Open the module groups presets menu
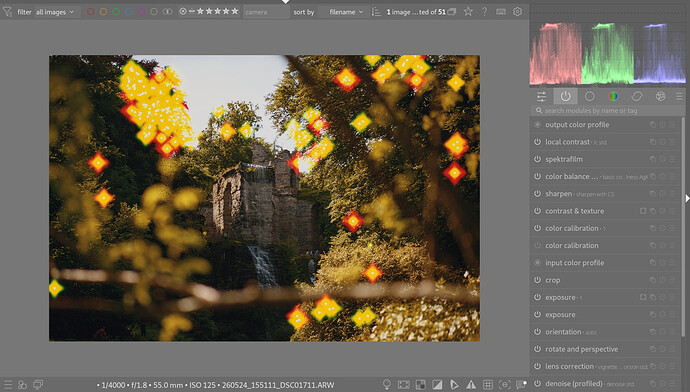This screenshot has height=392, width=690. click(x=679, y=96)
